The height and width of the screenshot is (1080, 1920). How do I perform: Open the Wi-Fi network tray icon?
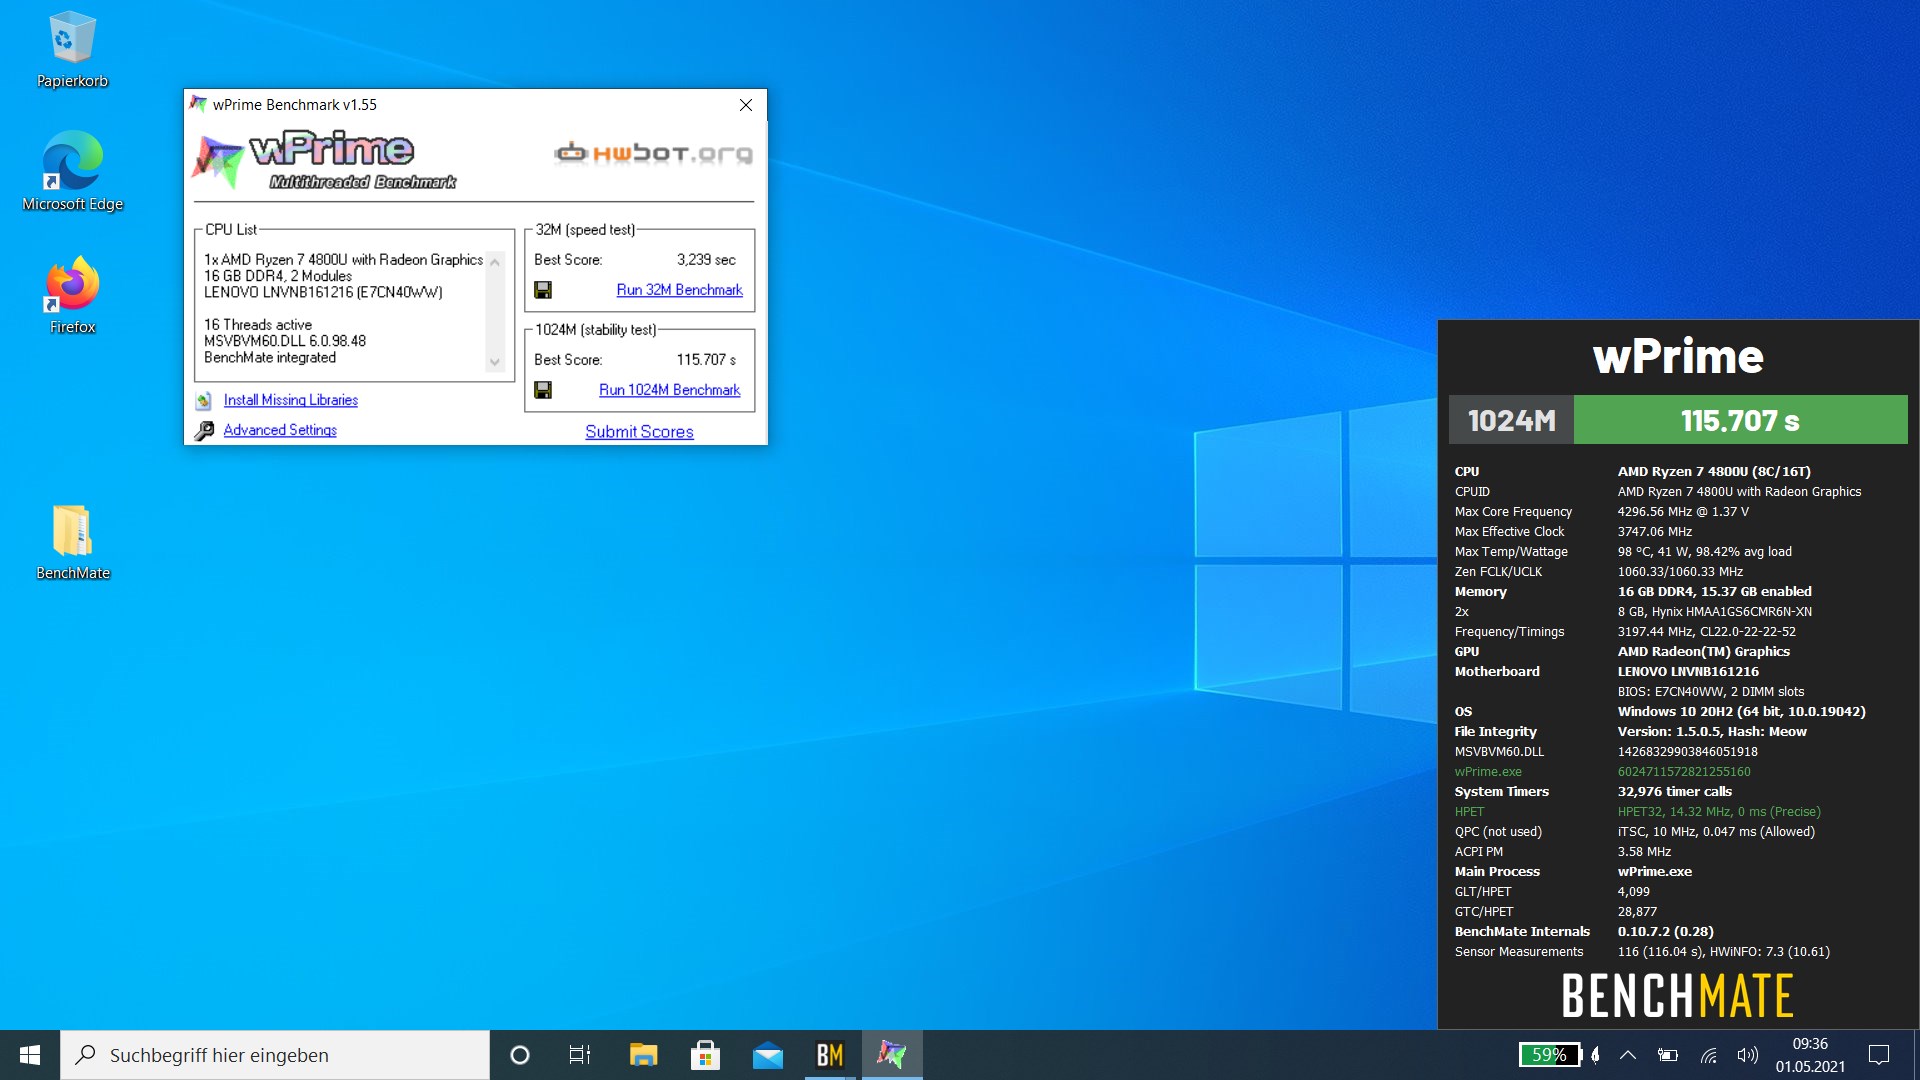(x=1708, y=1055)
